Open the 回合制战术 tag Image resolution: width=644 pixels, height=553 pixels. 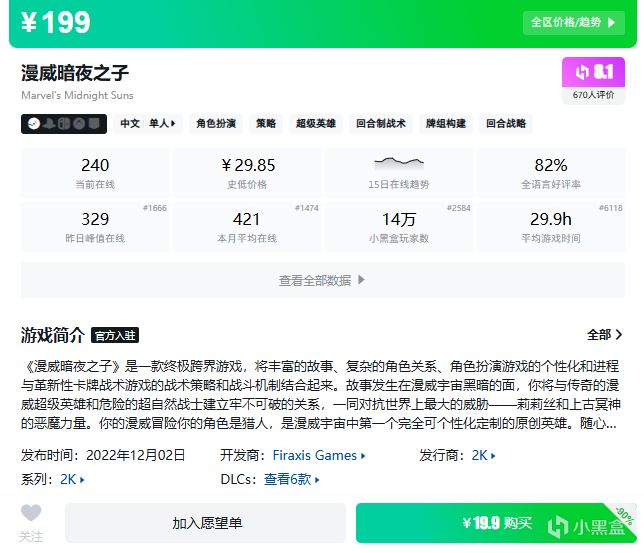[381, 124]
